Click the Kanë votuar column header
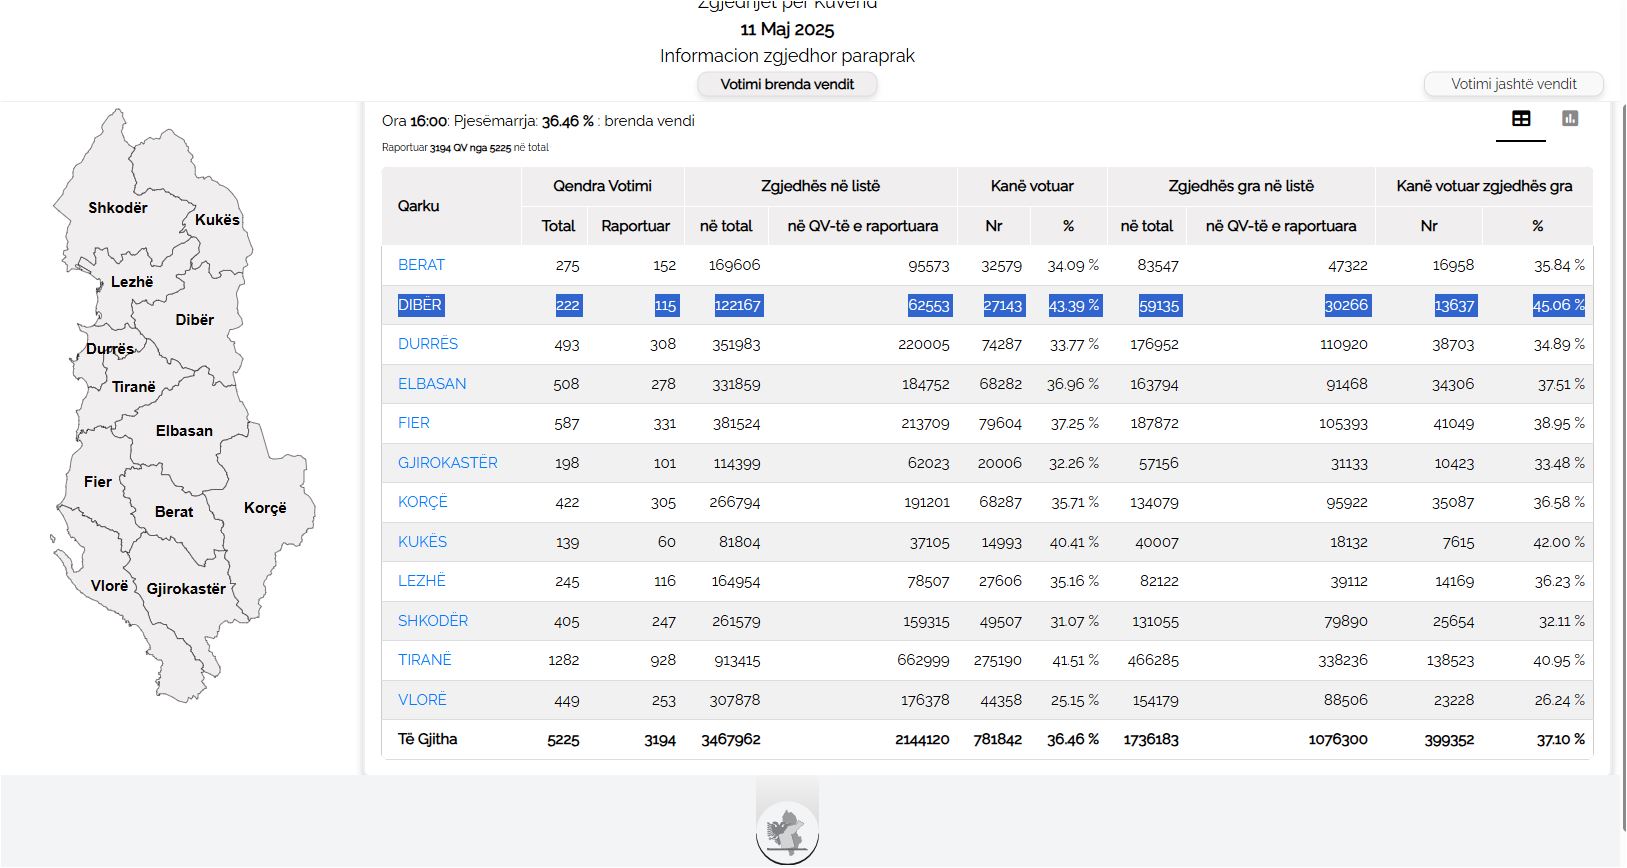This screenshot has width=1627, height=868. pyautogui.click(x=1031, y=186)
